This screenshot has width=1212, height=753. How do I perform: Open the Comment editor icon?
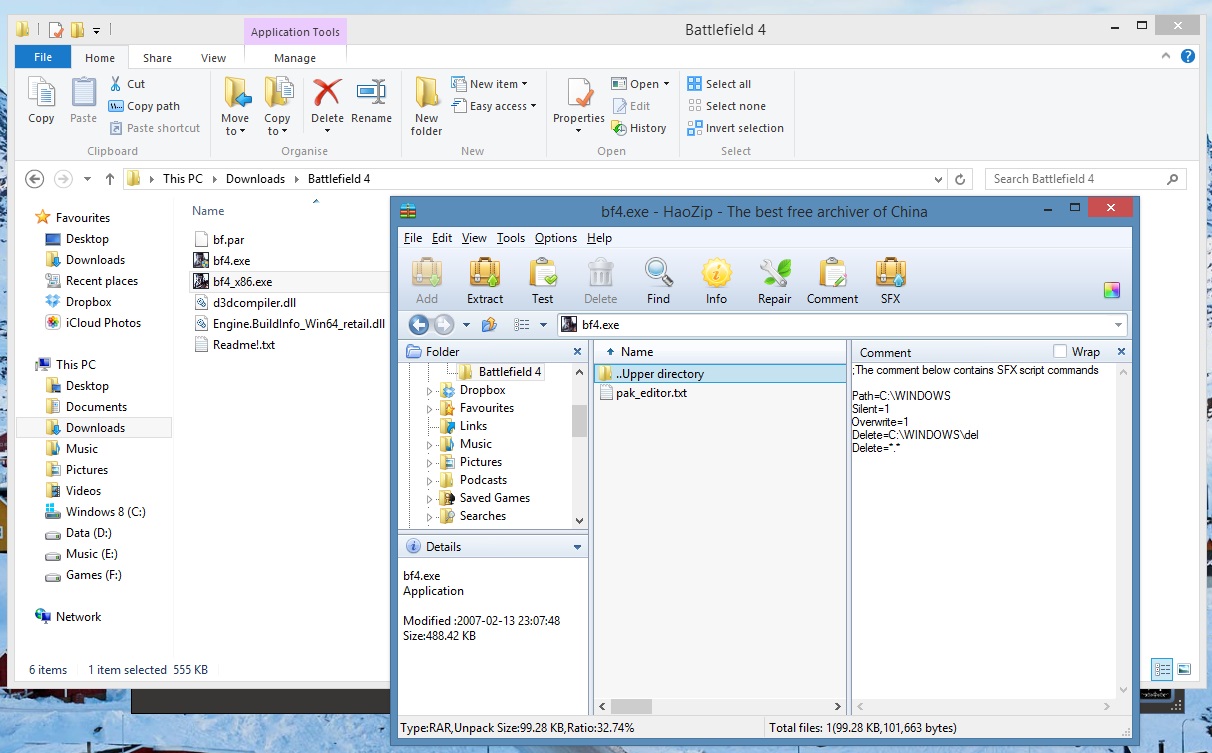tap(832, 280)
